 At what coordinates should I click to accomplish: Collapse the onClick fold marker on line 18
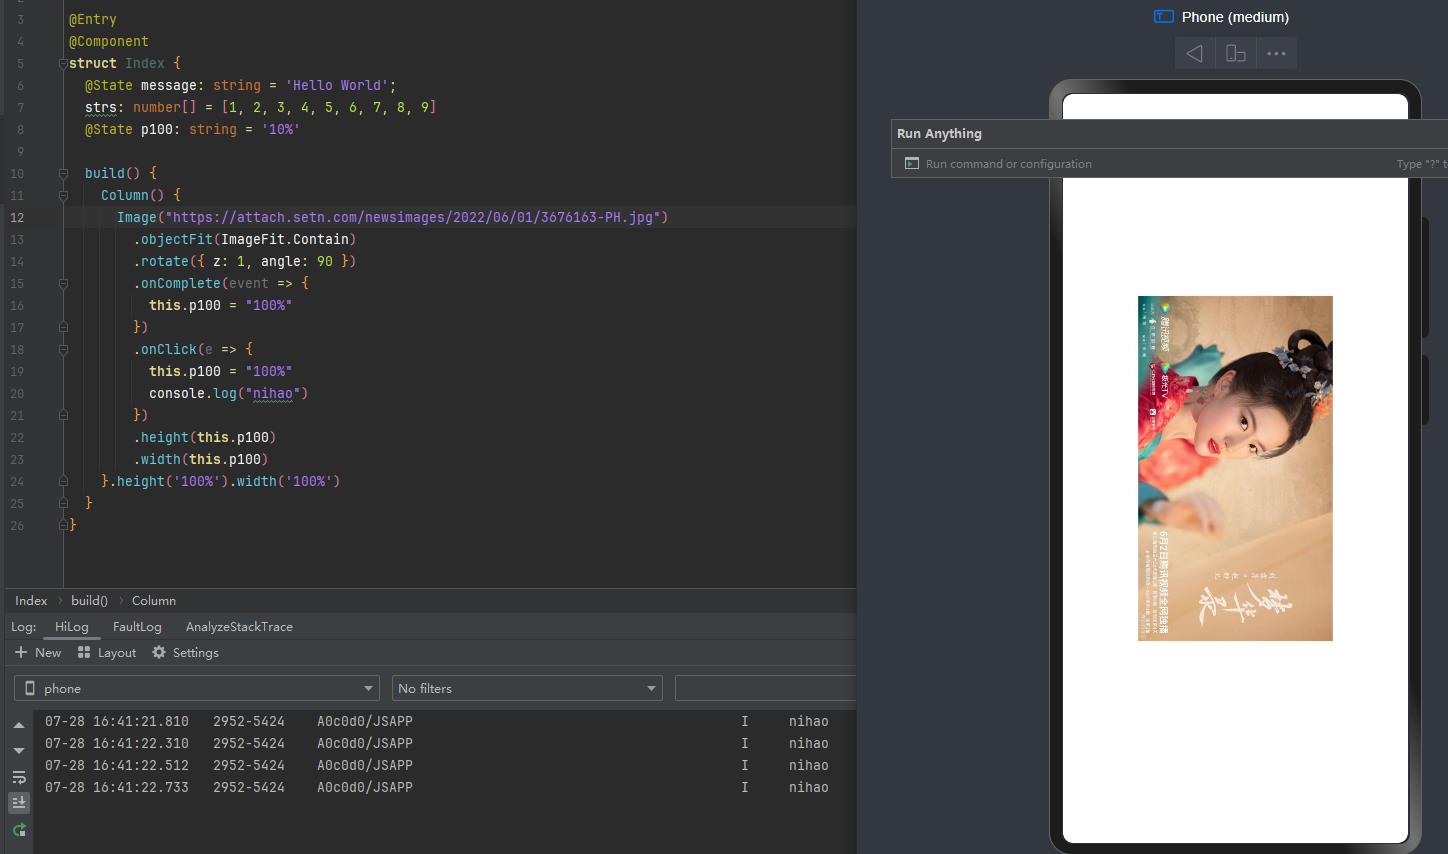click(x=63, y=349)
